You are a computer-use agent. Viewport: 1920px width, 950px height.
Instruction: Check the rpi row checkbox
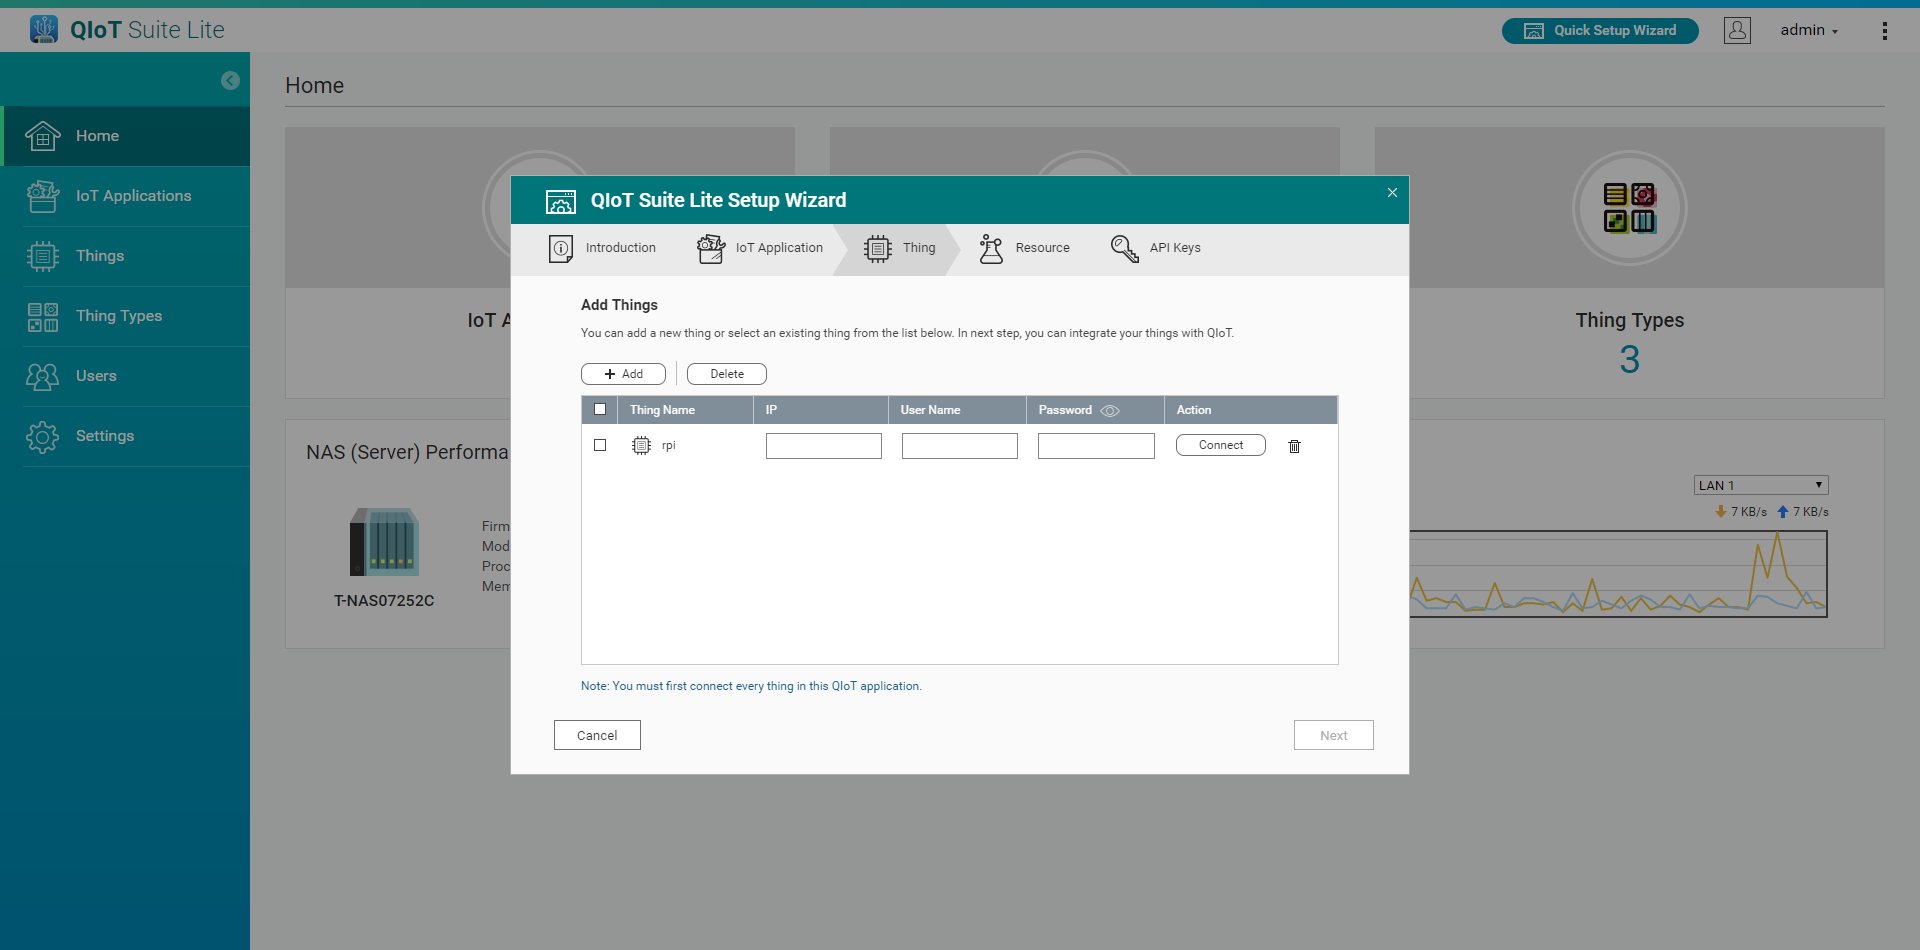[x=600, y=445]
